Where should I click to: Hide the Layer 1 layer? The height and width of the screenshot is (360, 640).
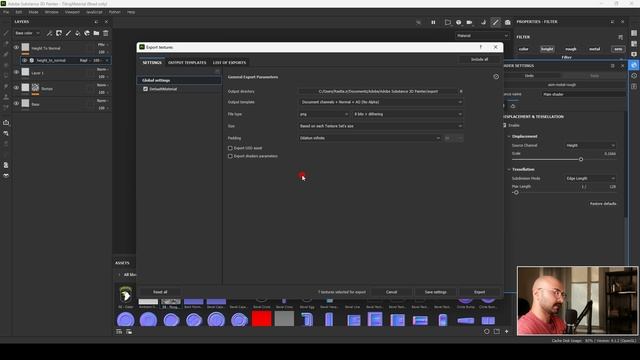(16, 72)
